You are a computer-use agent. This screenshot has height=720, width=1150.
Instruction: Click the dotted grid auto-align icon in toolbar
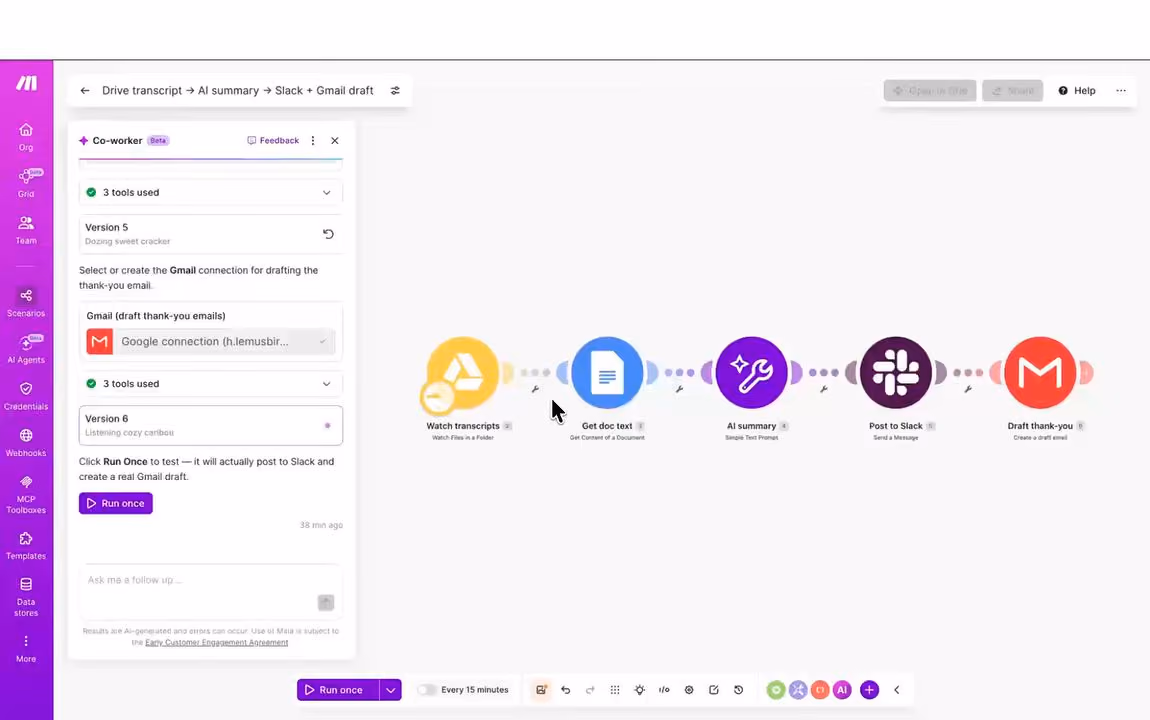pyautogui.click(x=615, y=689)
